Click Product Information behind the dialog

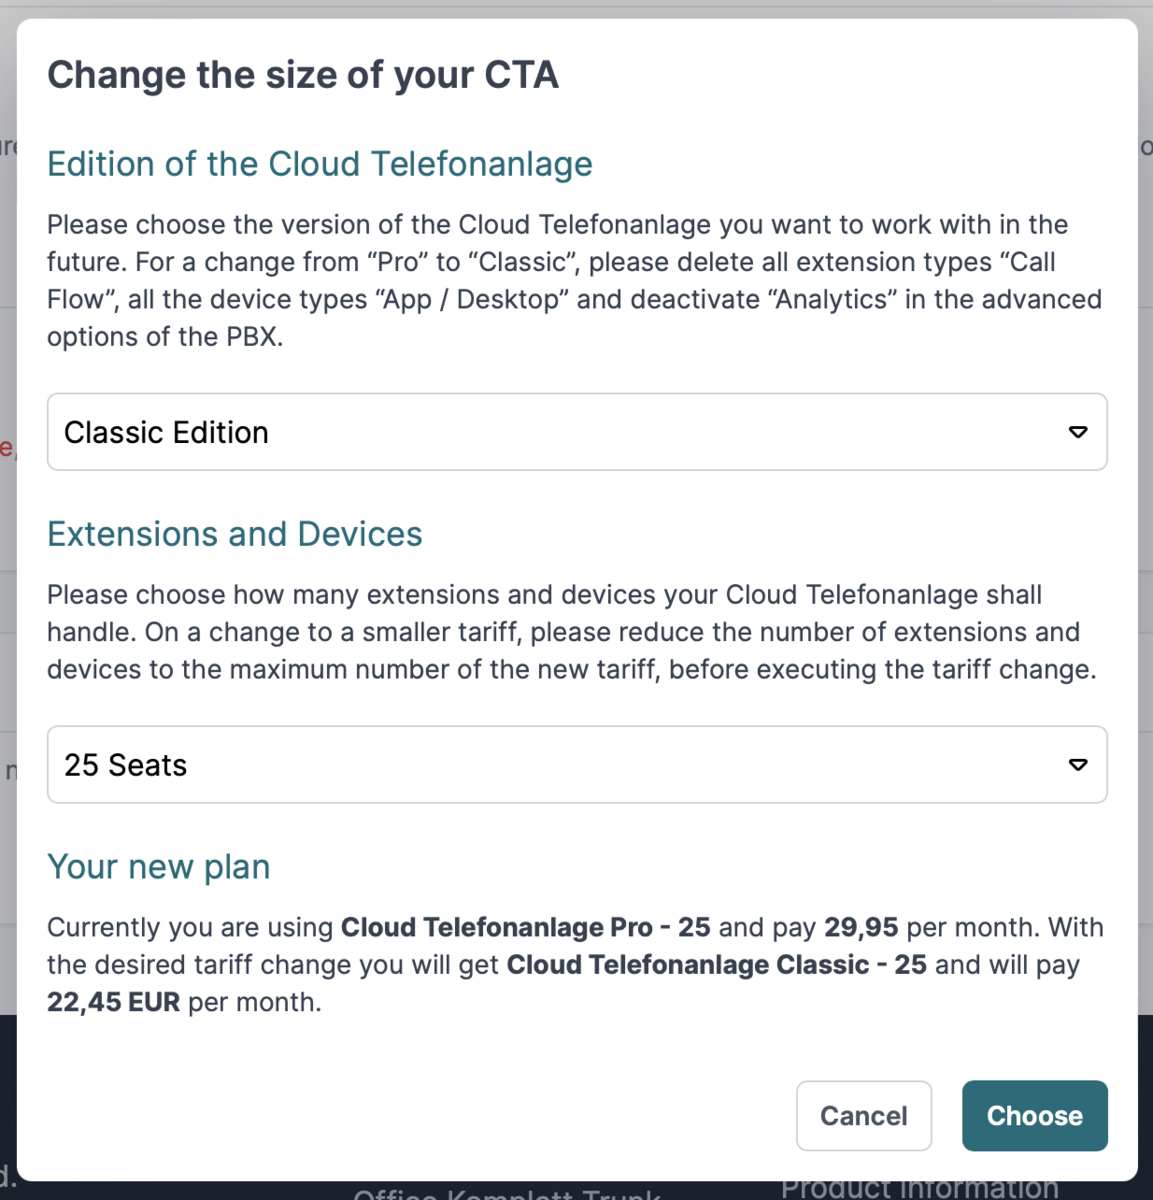tap(919, 1190)
